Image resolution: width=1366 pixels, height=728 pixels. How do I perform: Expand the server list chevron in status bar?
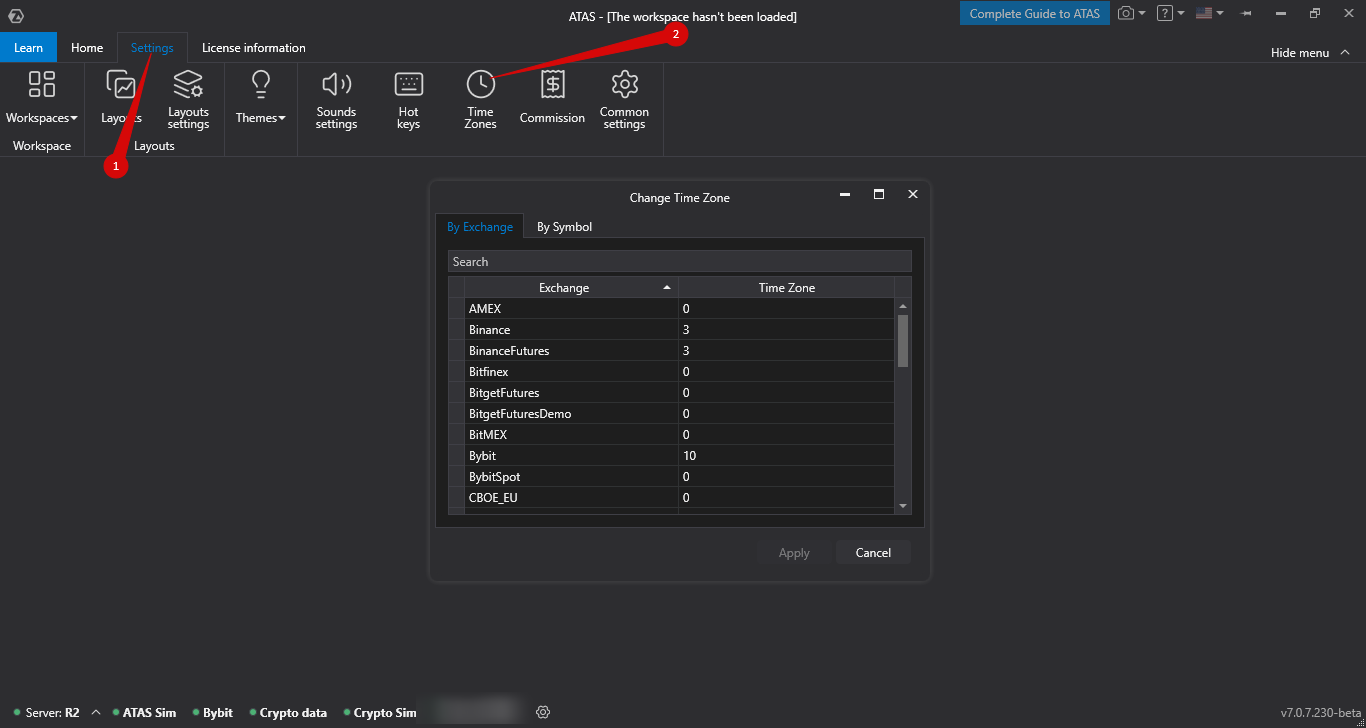point(96,712)
